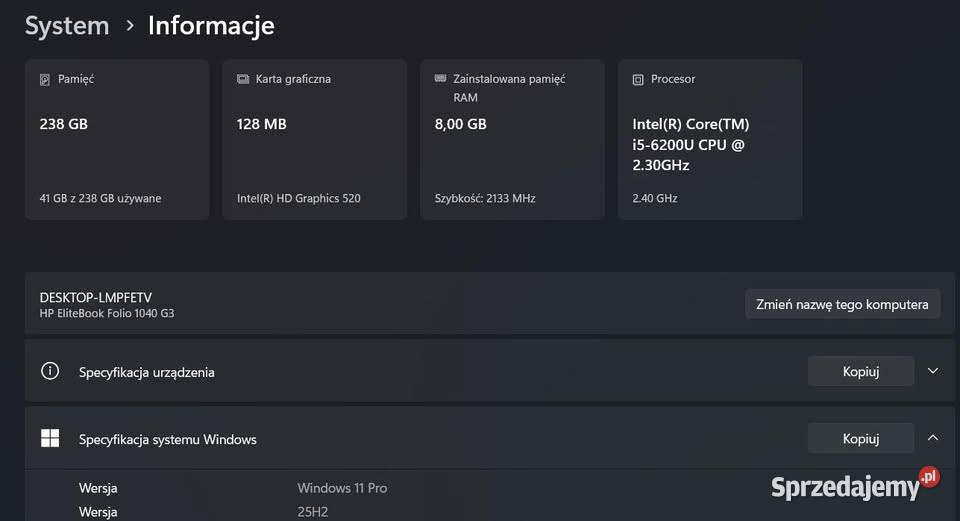Screen dimensions: 960x521
Task: Click Specyfikacja urządzenia label
Action: tap(147, 372)
